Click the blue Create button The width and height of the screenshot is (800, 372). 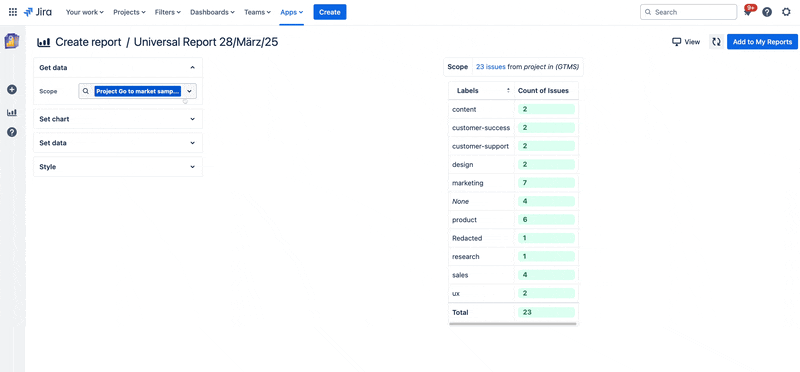tap(330, 12)
